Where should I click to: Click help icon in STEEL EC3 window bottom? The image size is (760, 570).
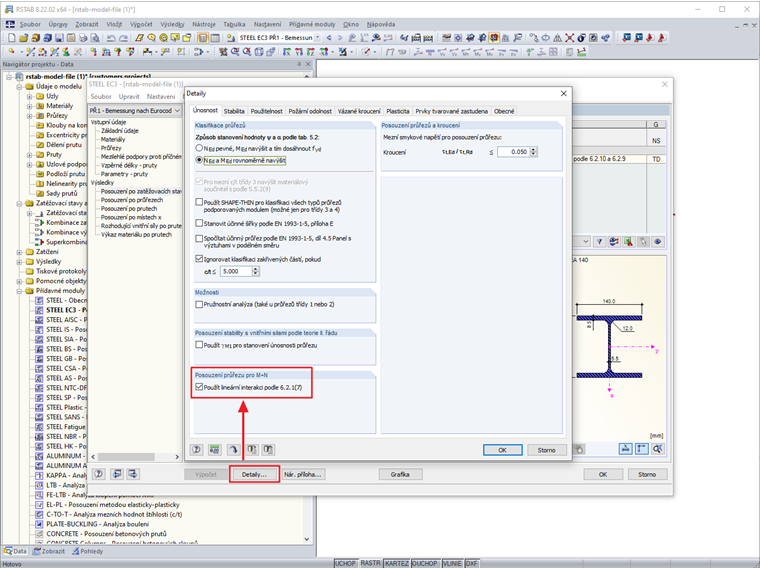98,474
